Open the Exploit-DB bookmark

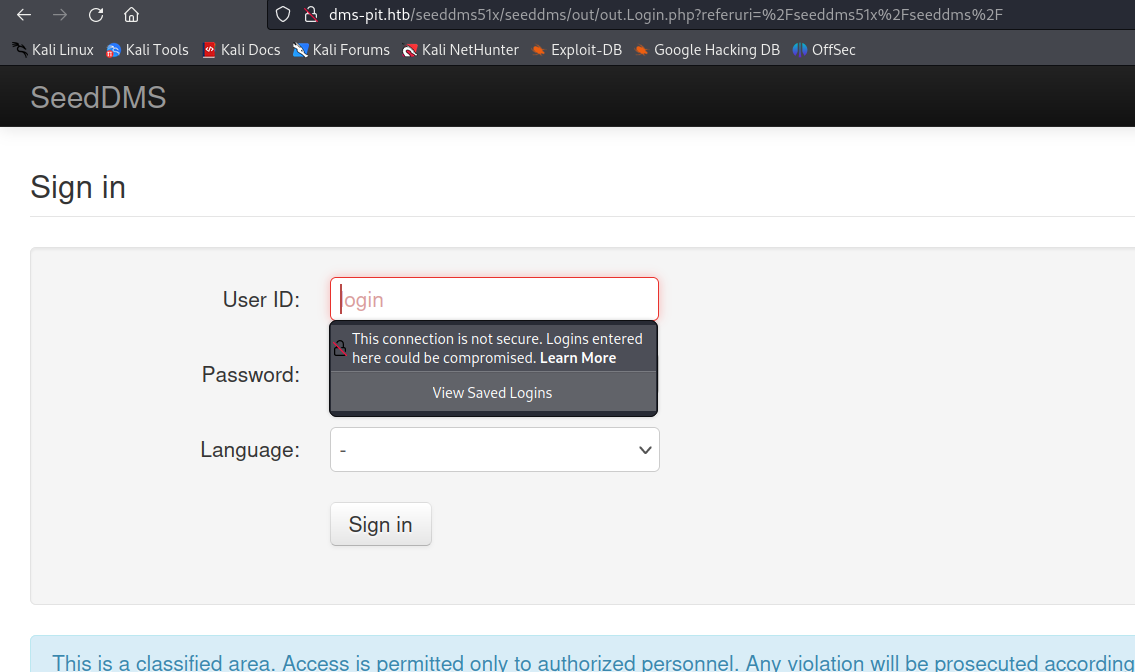(577, 50)
